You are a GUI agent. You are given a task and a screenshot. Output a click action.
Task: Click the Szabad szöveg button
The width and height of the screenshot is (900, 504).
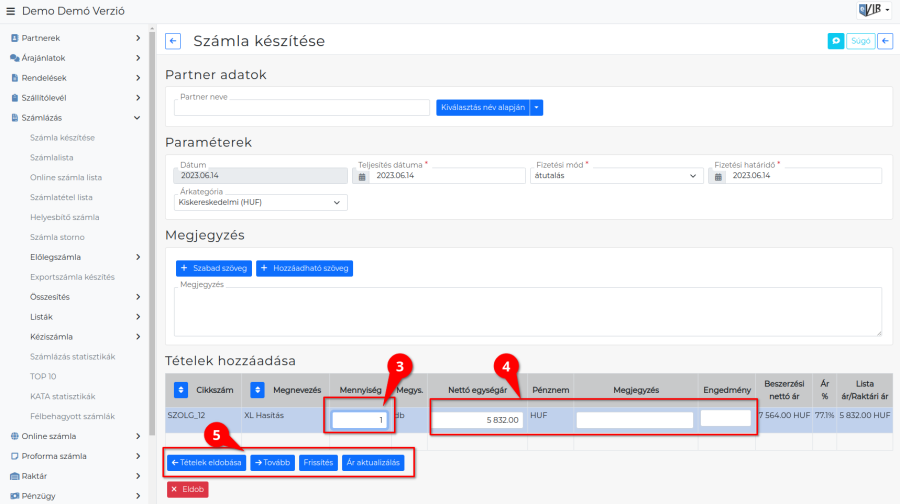point(213,268)
